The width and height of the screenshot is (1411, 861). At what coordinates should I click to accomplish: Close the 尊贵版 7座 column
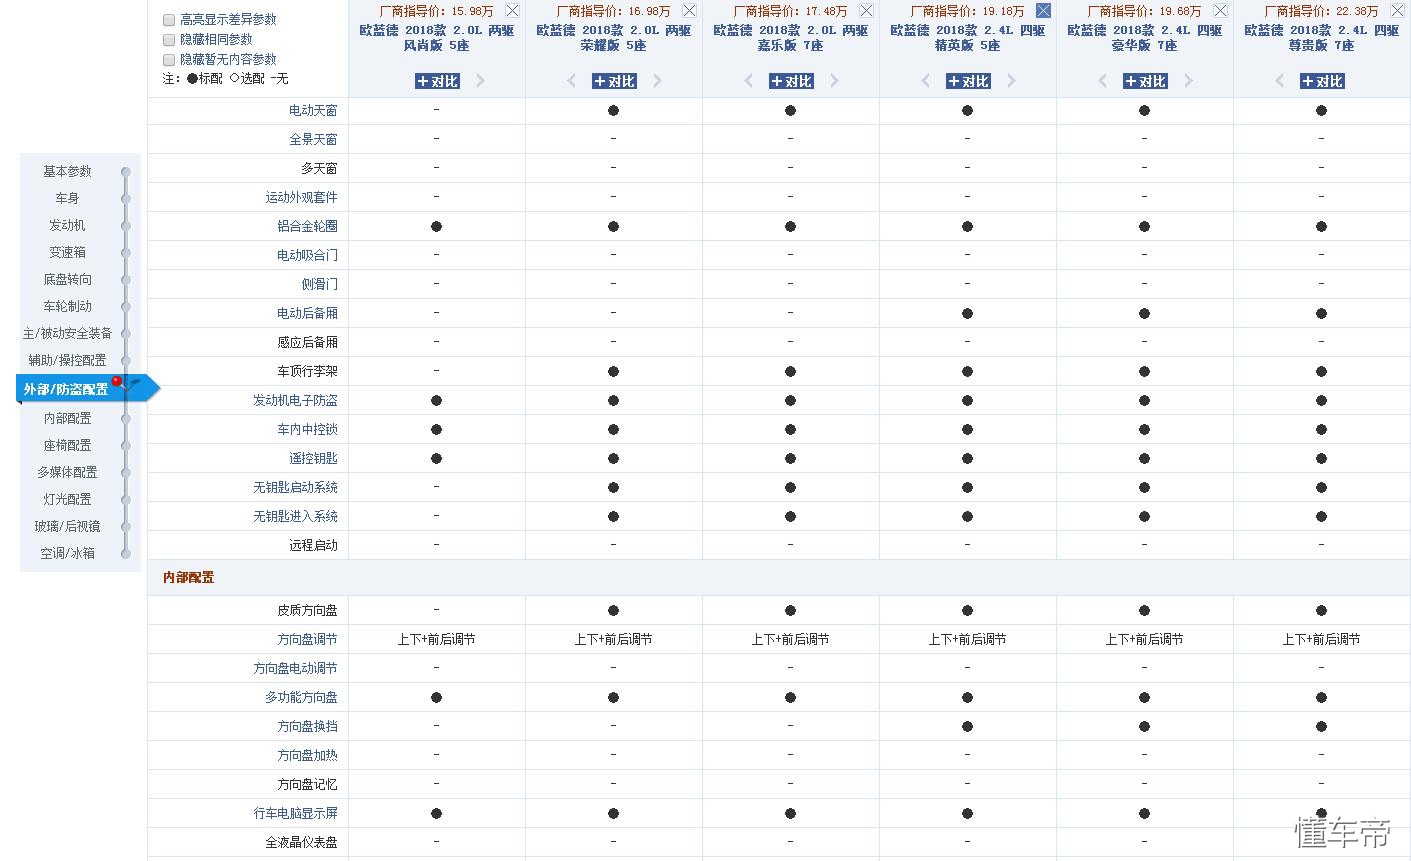coord(1397,10)
